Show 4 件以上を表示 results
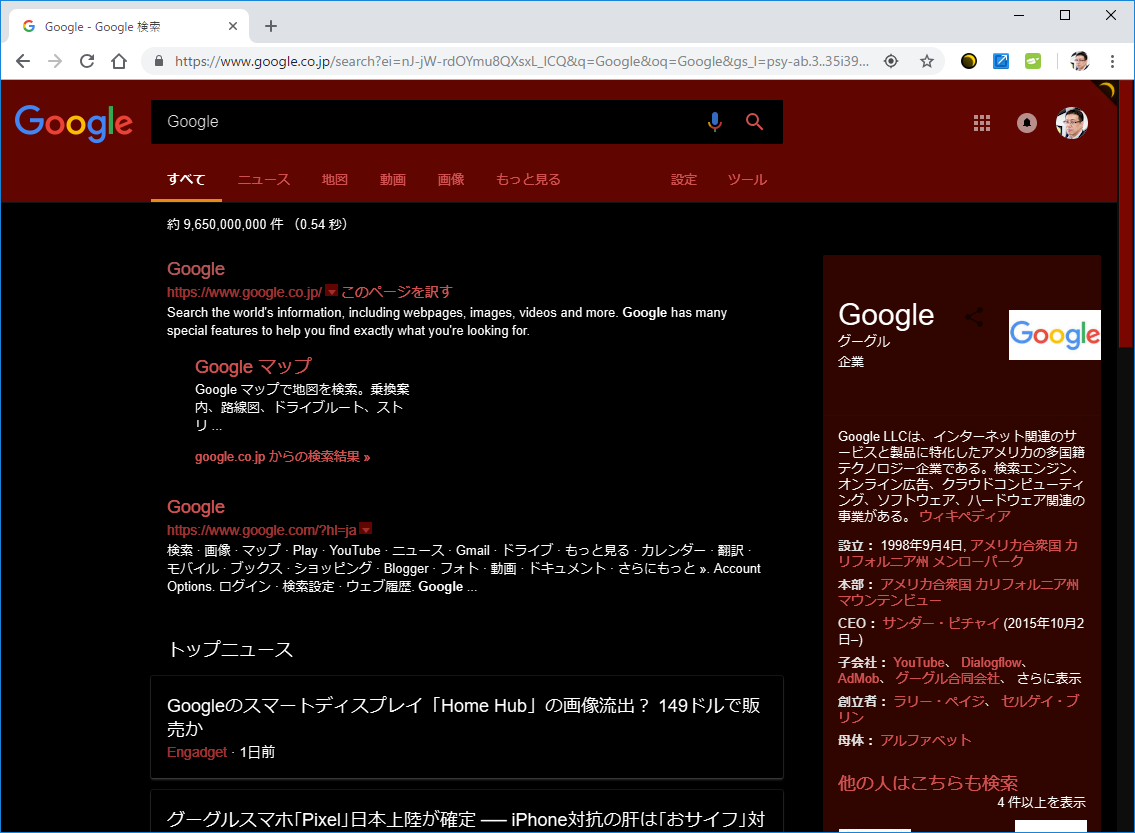Screen dimensions: 1135x833 tap(1042, 802)
